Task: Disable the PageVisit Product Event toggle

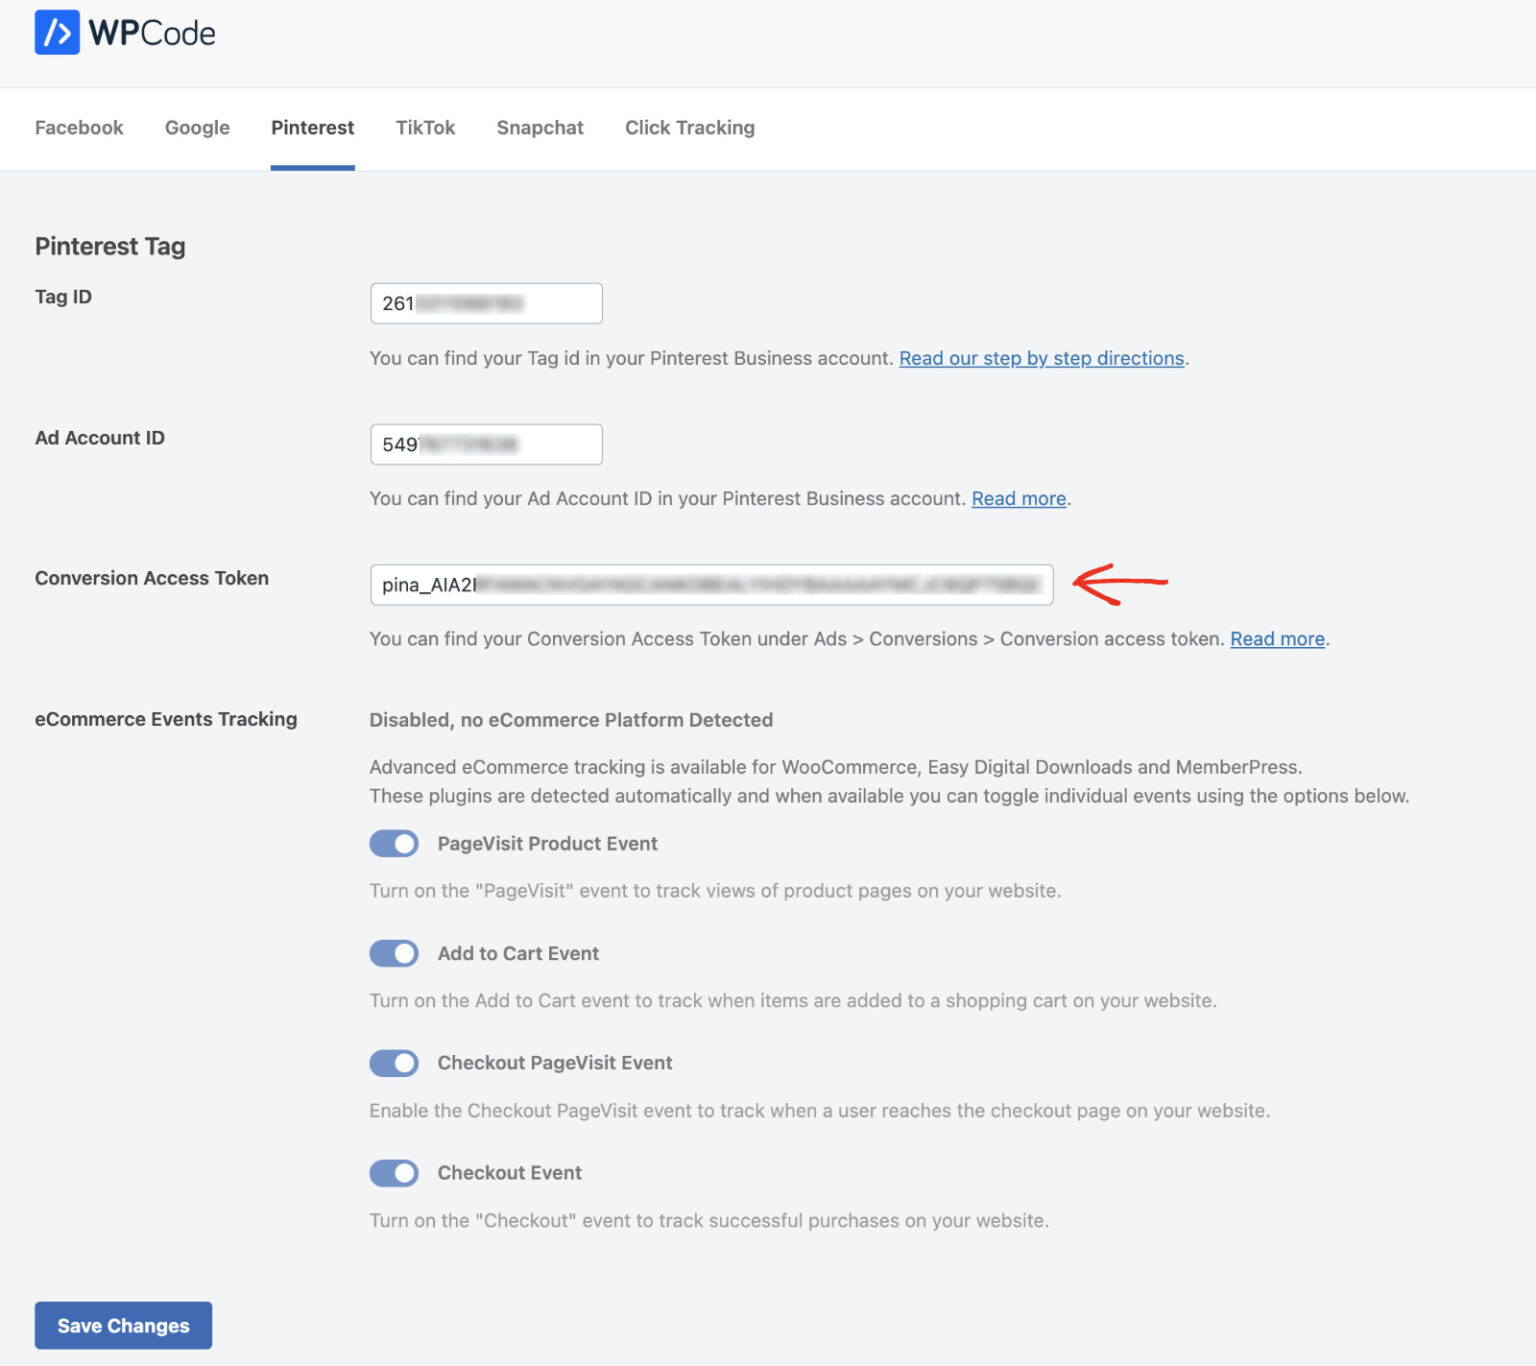Action: click(x=393, y=843)
